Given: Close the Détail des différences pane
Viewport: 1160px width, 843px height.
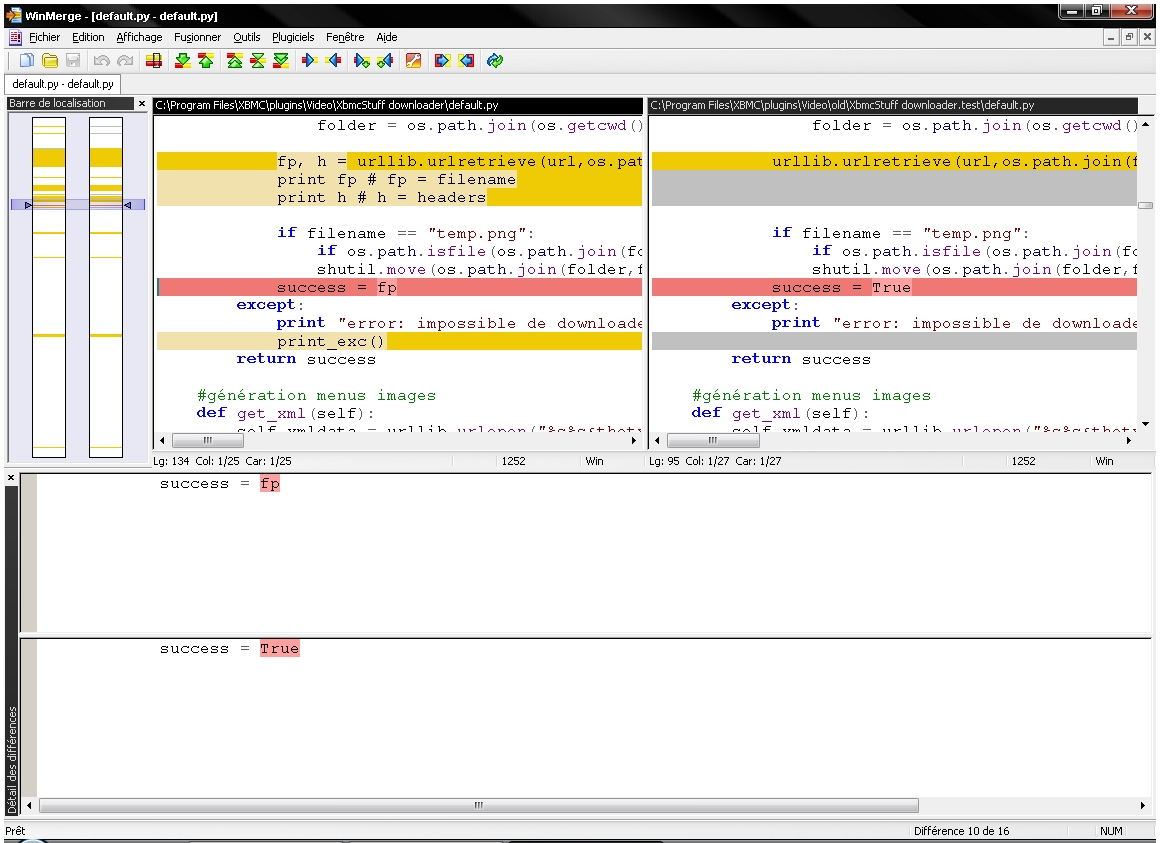Looking at the screenshot, I should pos(11,478).
